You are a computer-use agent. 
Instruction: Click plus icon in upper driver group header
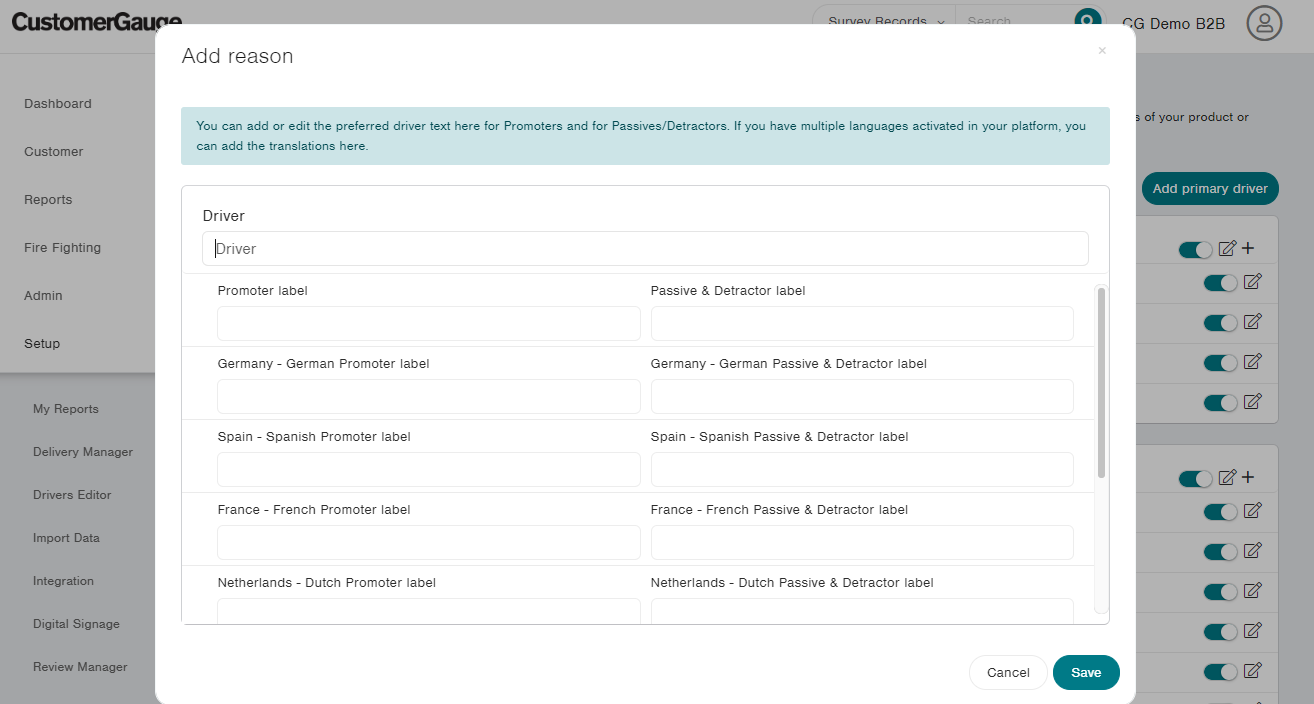tap(1248, 249)
